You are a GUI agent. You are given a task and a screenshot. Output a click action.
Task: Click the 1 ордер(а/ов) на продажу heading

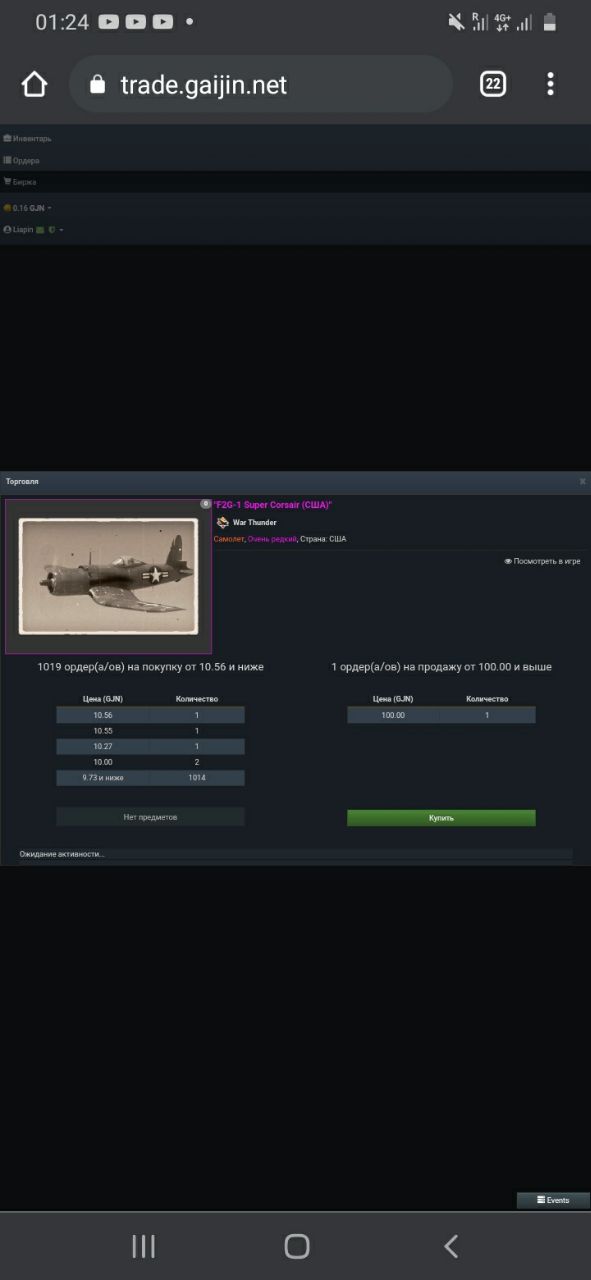coord(441,667)
